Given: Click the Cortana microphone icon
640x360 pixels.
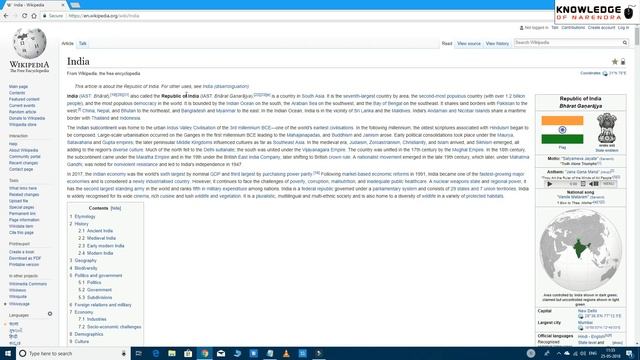Looking at the screenshot, I should (124, 353).
